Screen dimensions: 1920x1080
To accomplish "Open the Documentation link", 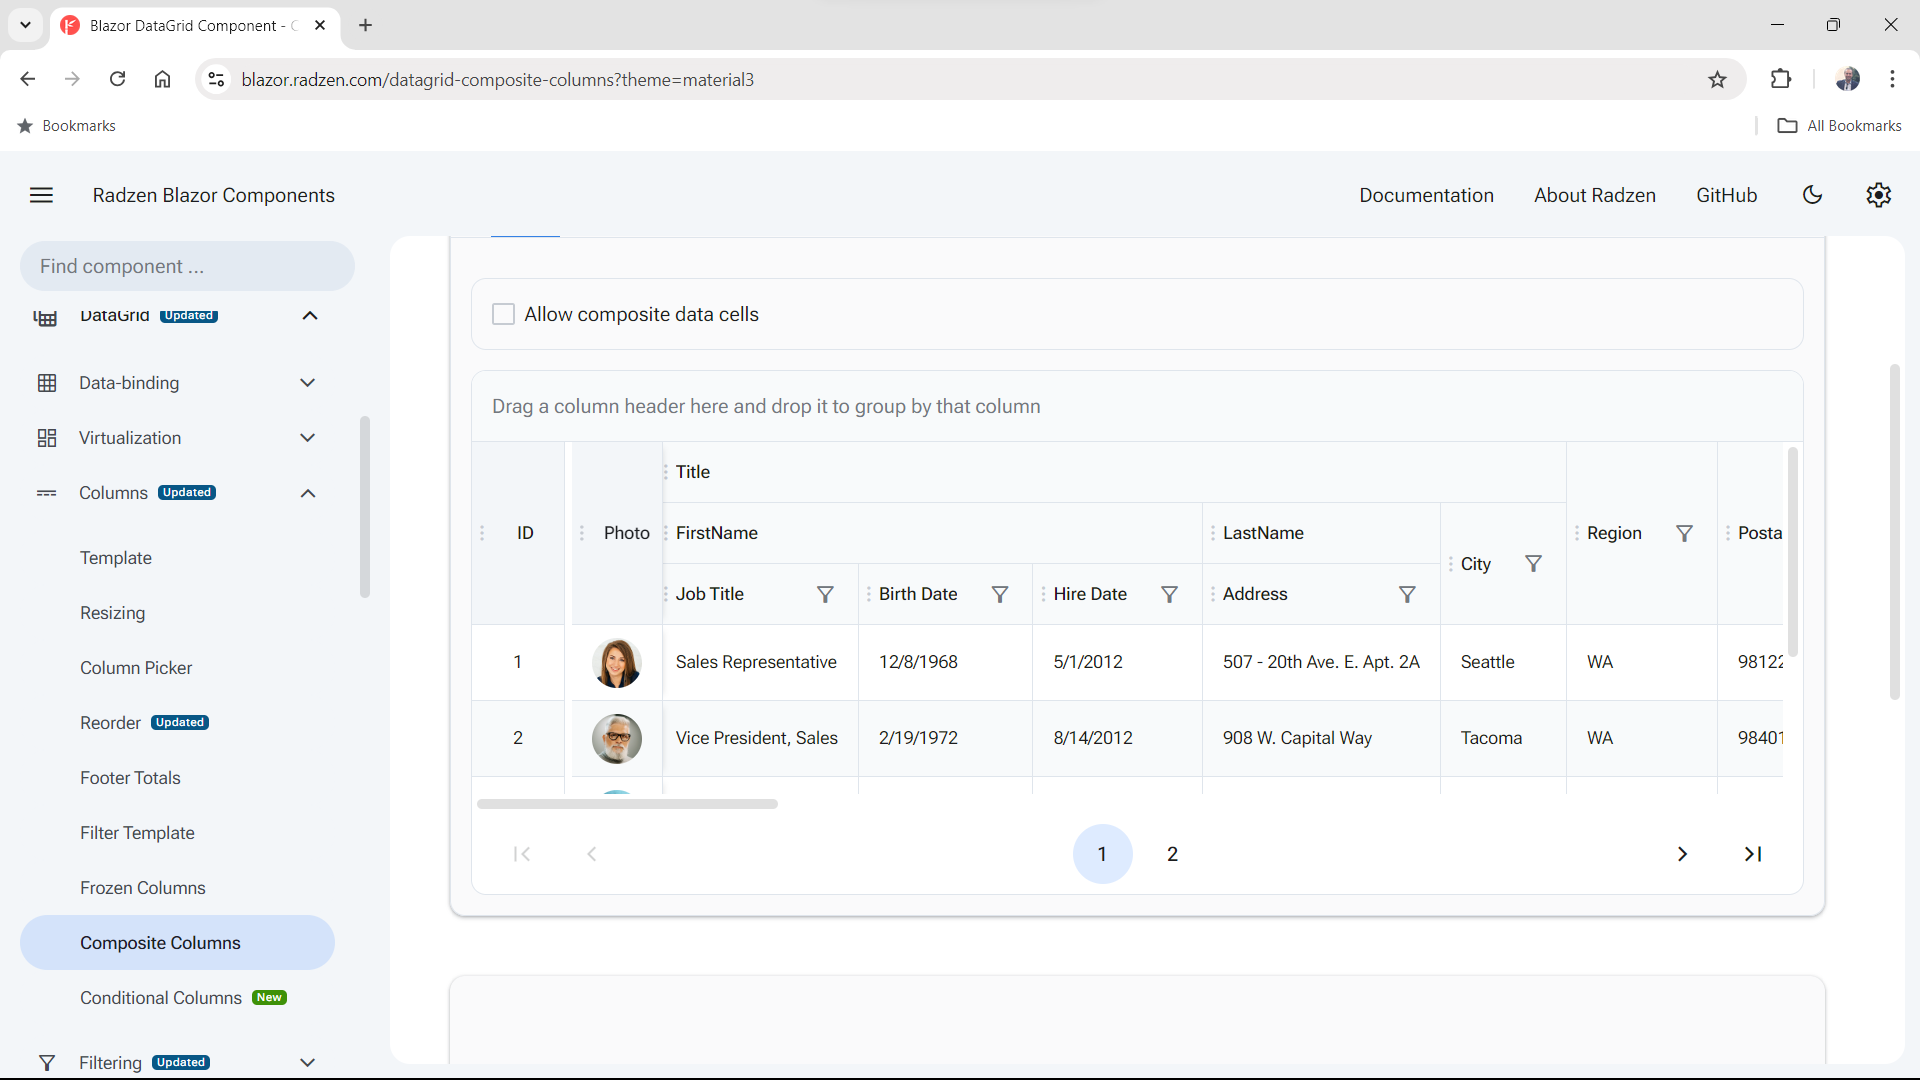I will click(1426, 195).
